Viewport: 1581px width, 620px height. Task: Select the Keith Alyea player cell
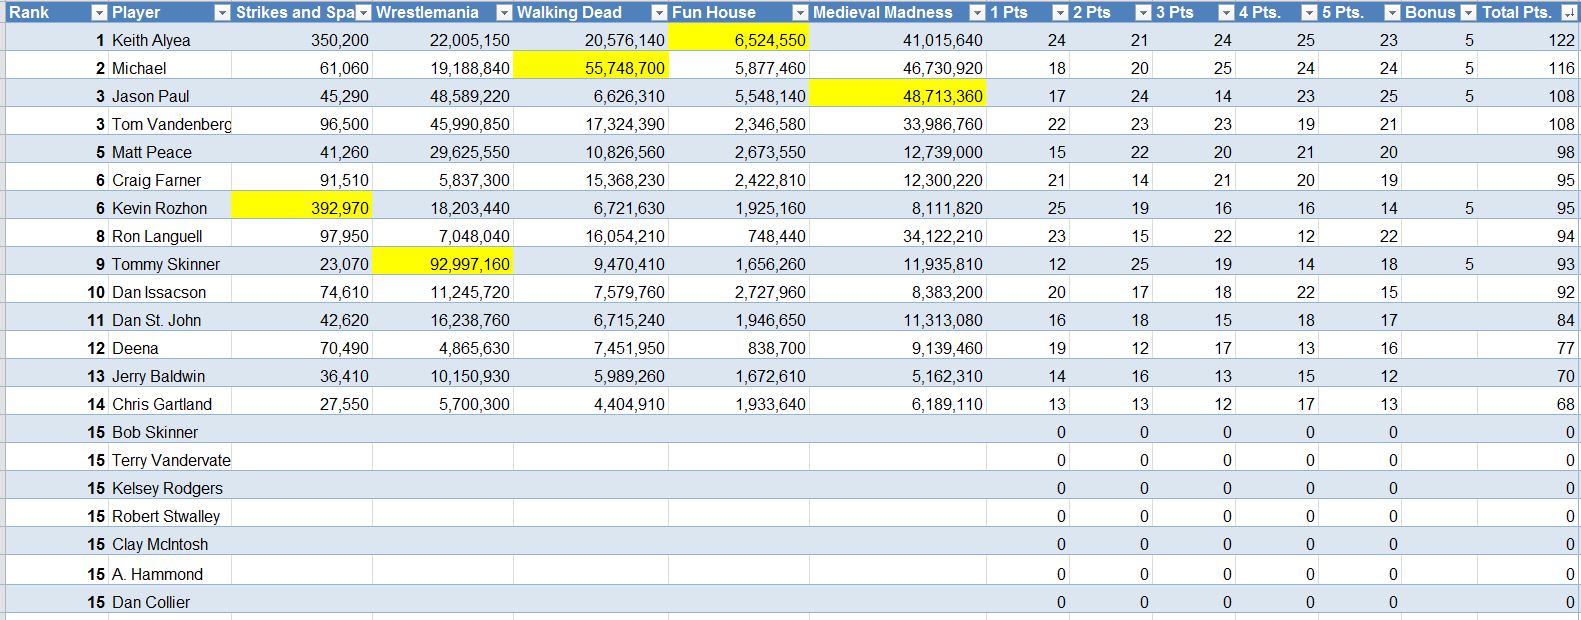point(151,40)
